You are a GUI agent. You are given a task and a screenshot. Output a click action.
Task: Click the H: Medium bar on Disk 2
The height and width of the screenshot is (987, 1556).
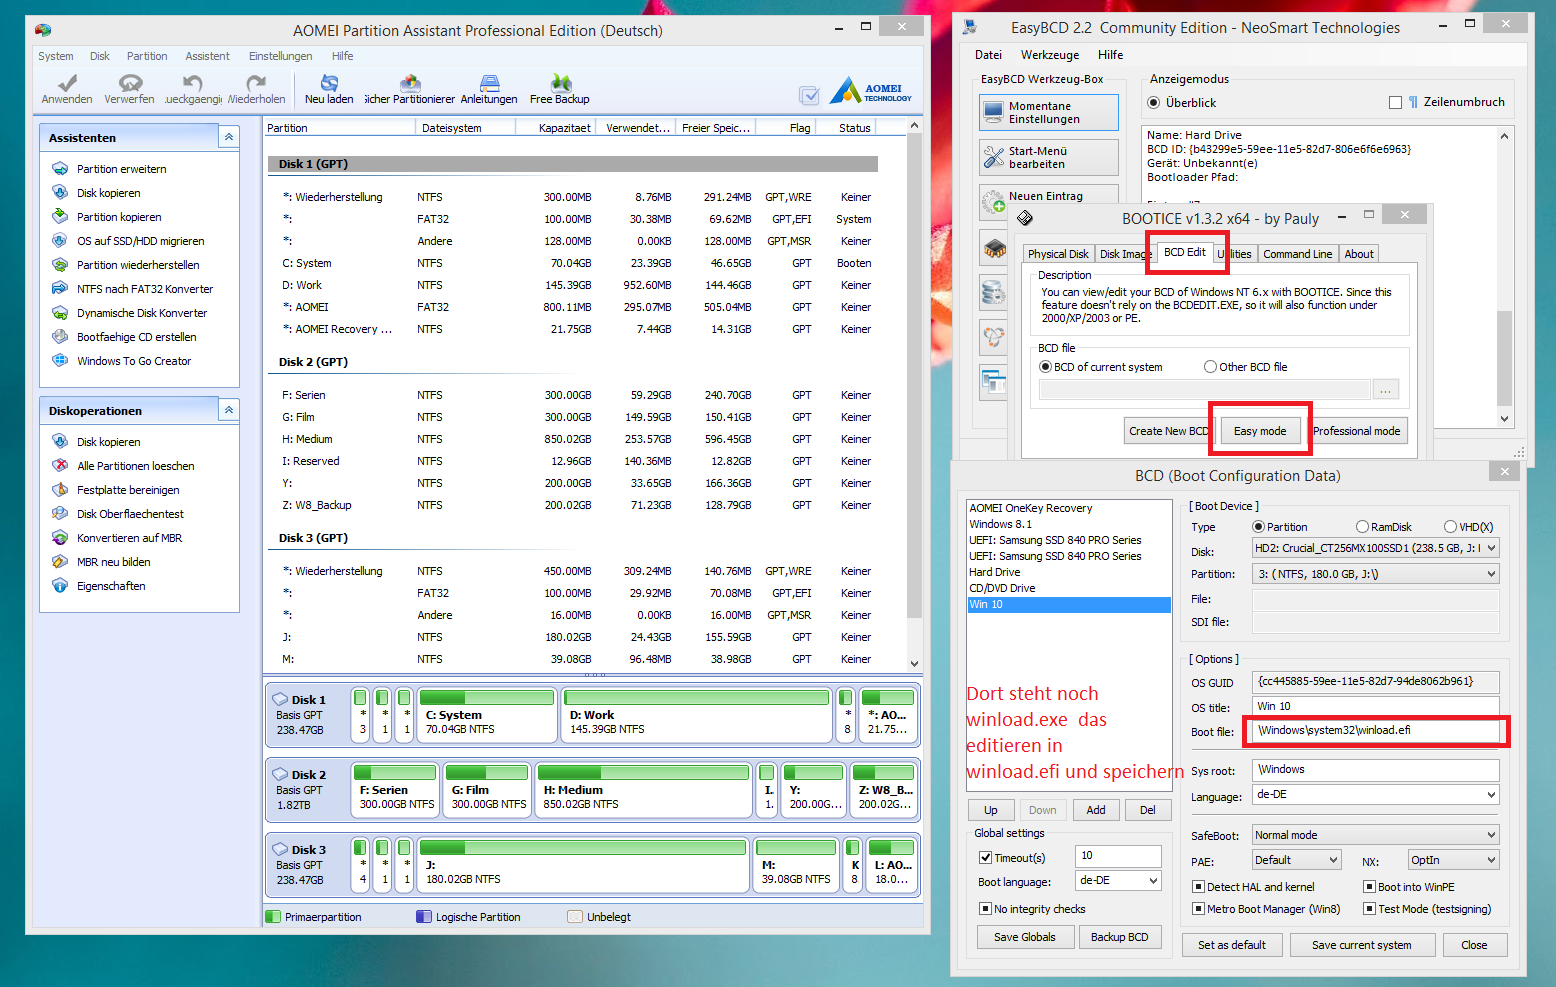644,789
